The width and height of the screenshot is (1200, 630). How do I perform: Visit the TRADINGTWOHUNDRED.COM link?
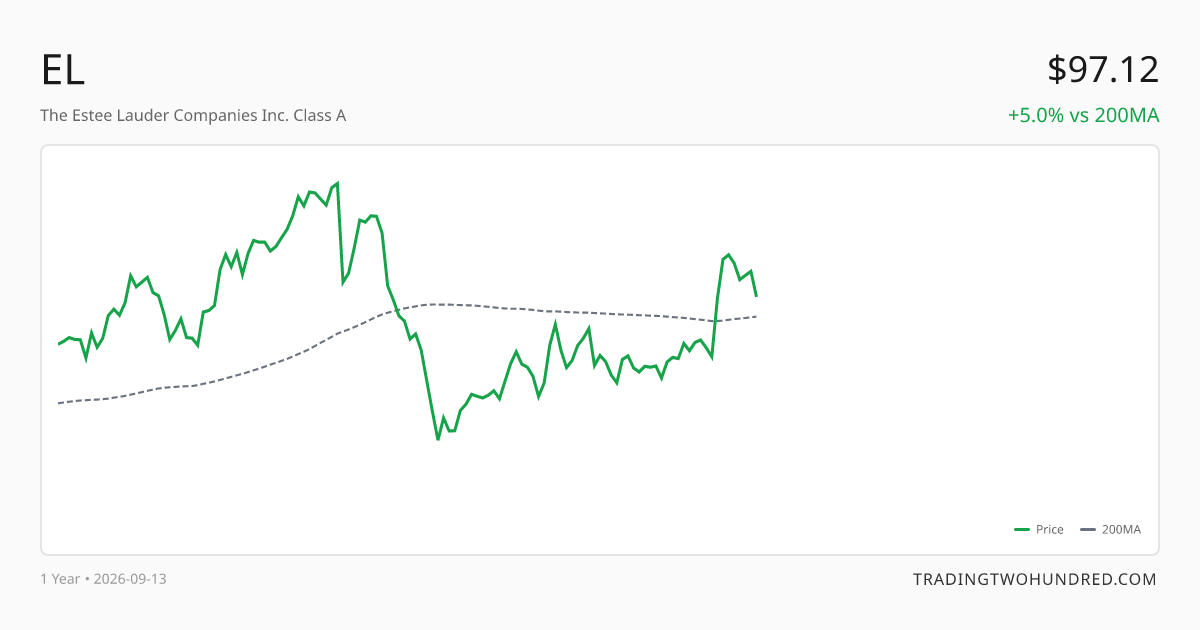coord(1035,579)
